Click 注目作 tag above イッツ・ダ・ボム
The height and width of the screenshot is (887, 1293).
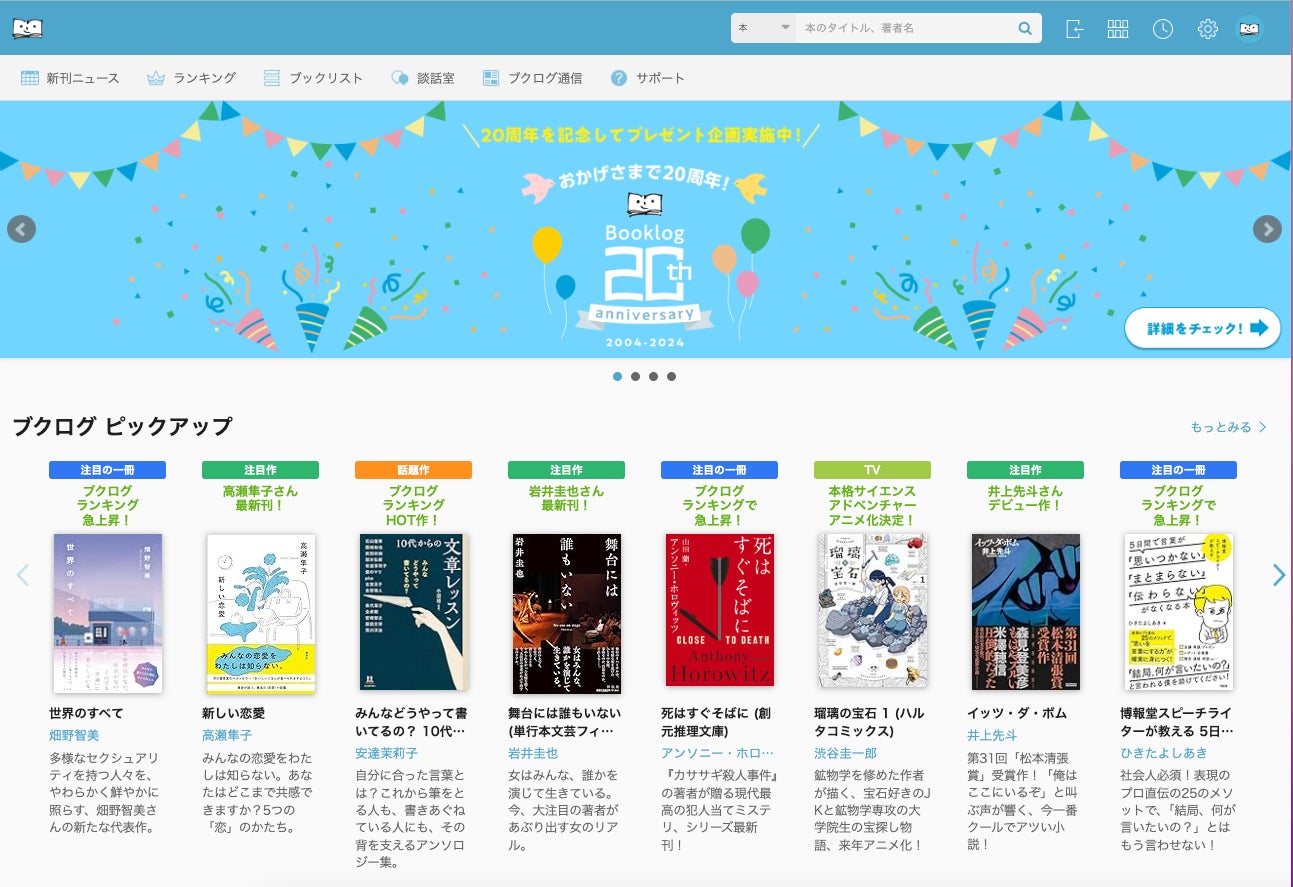tap(1025, 470)
